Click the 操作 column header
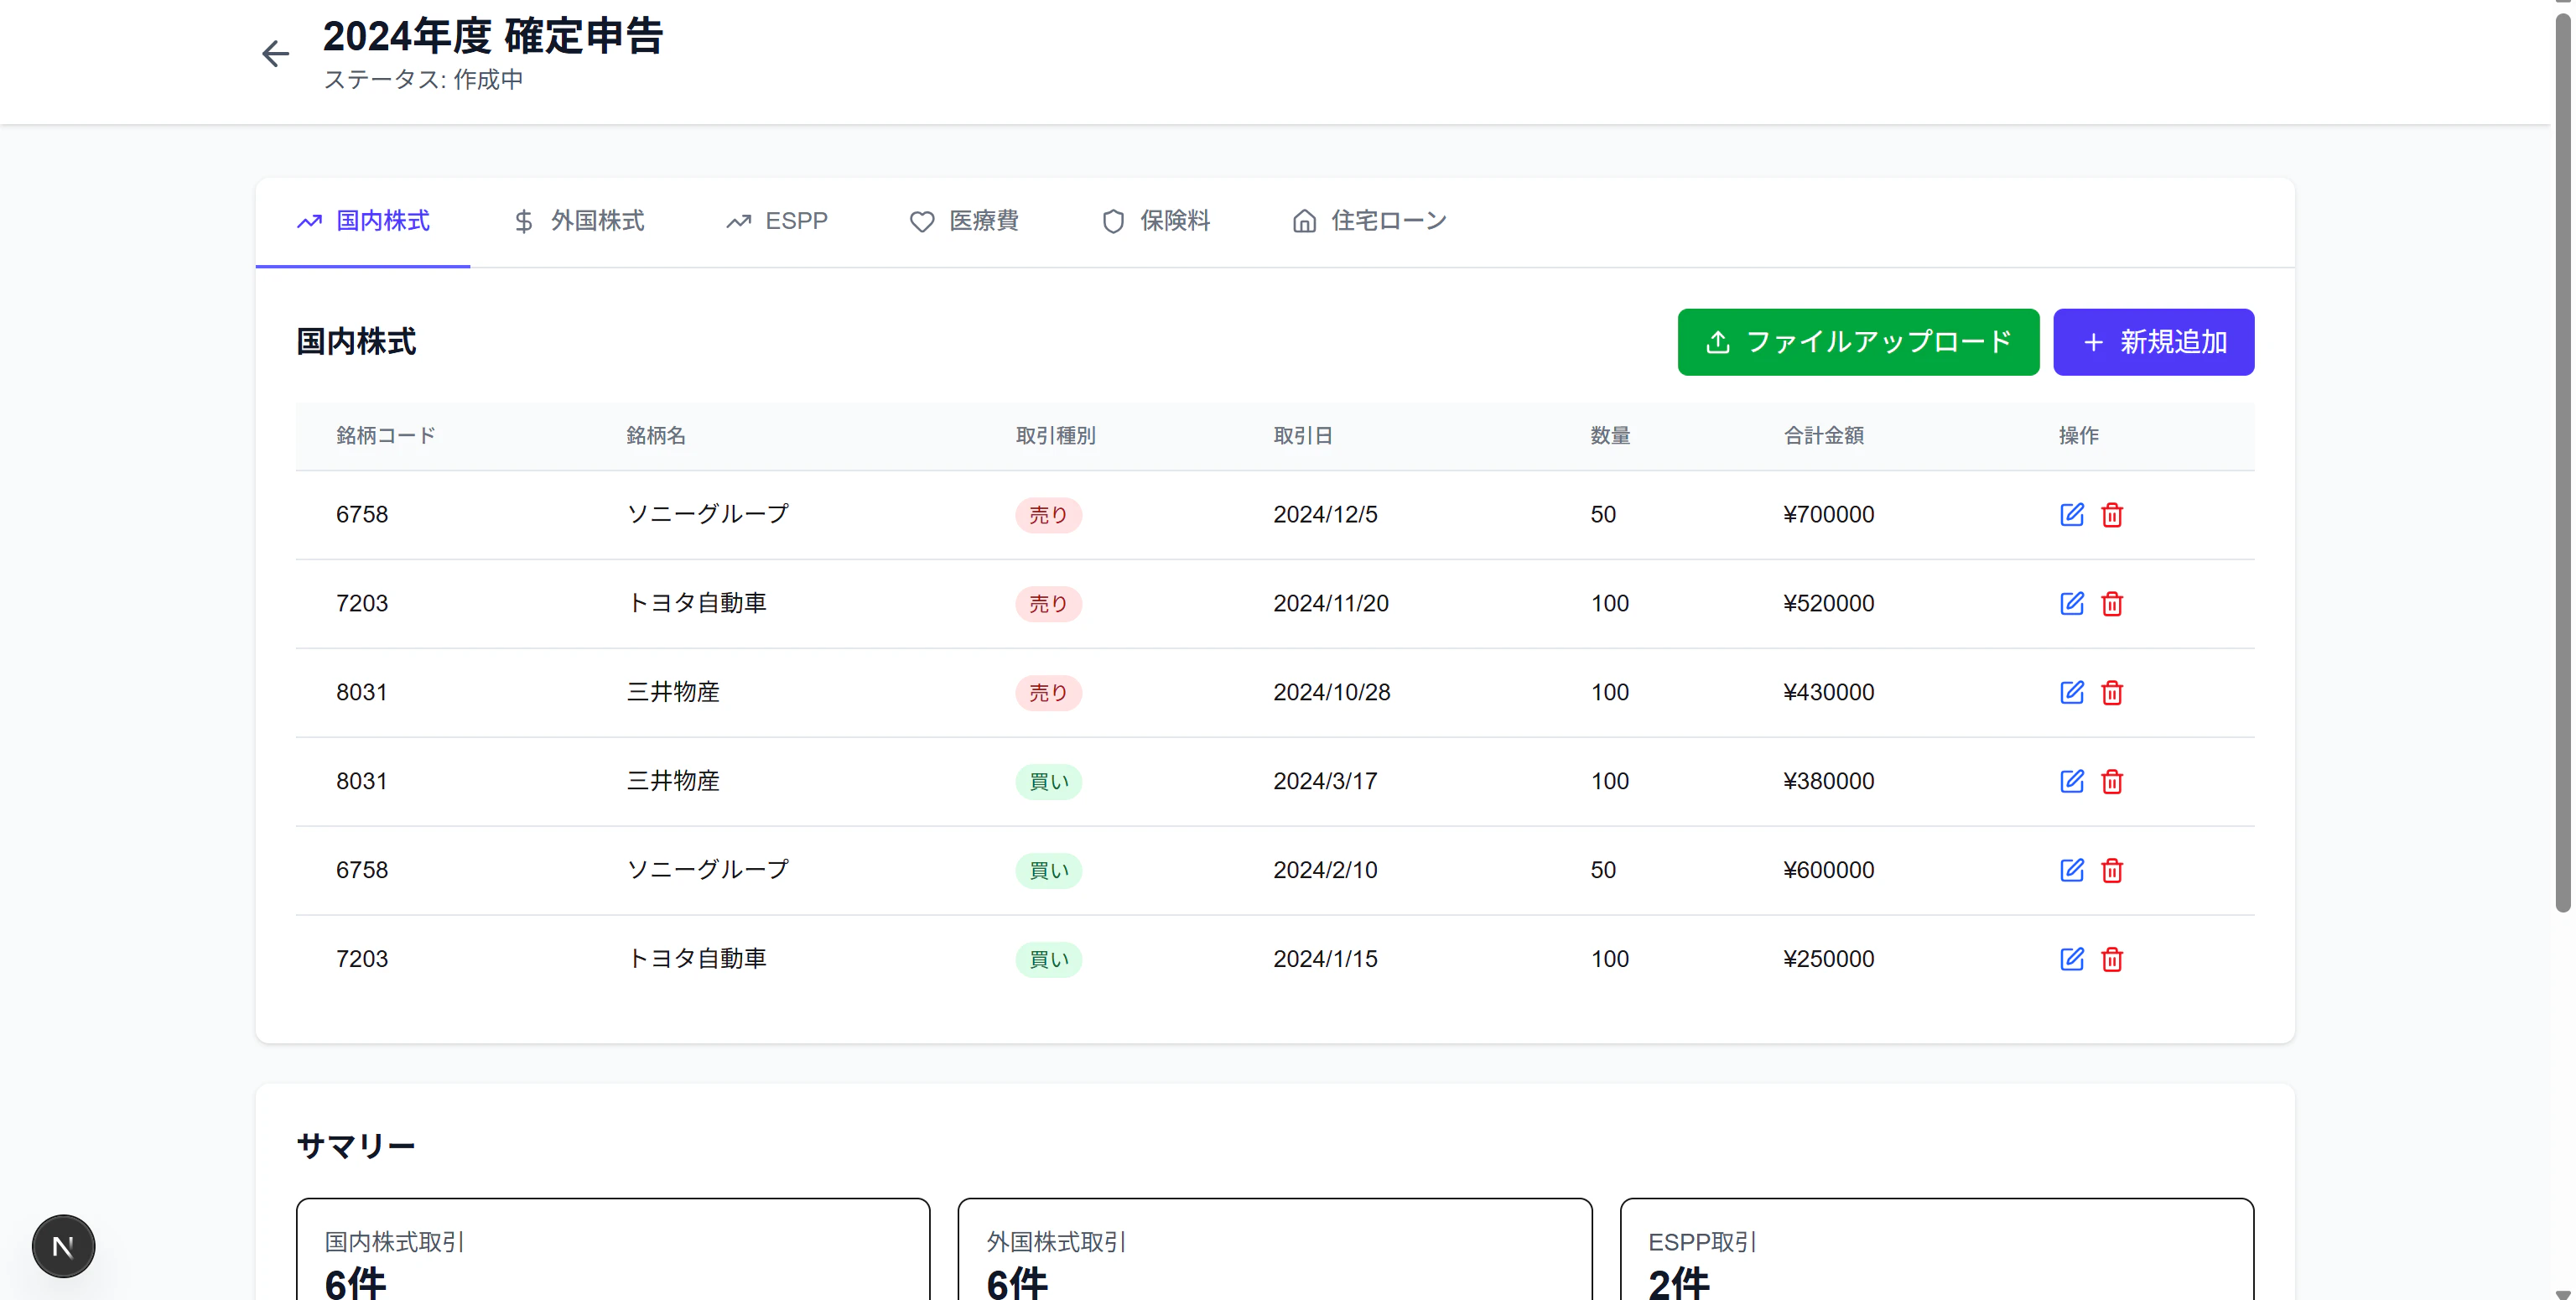This screenshot has height=1300, width=2576. pyautogui.click(x=2078, y=436)
